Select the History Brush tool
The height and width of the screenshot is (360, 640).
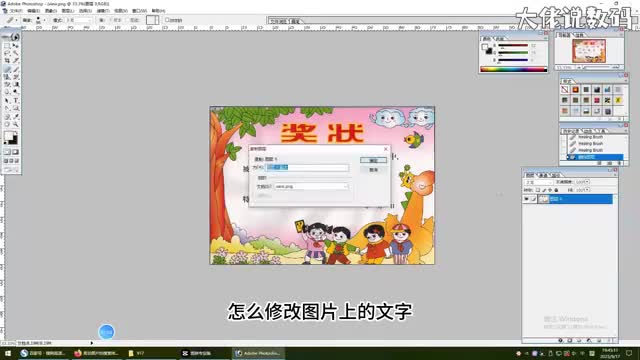tap(16, 76)
